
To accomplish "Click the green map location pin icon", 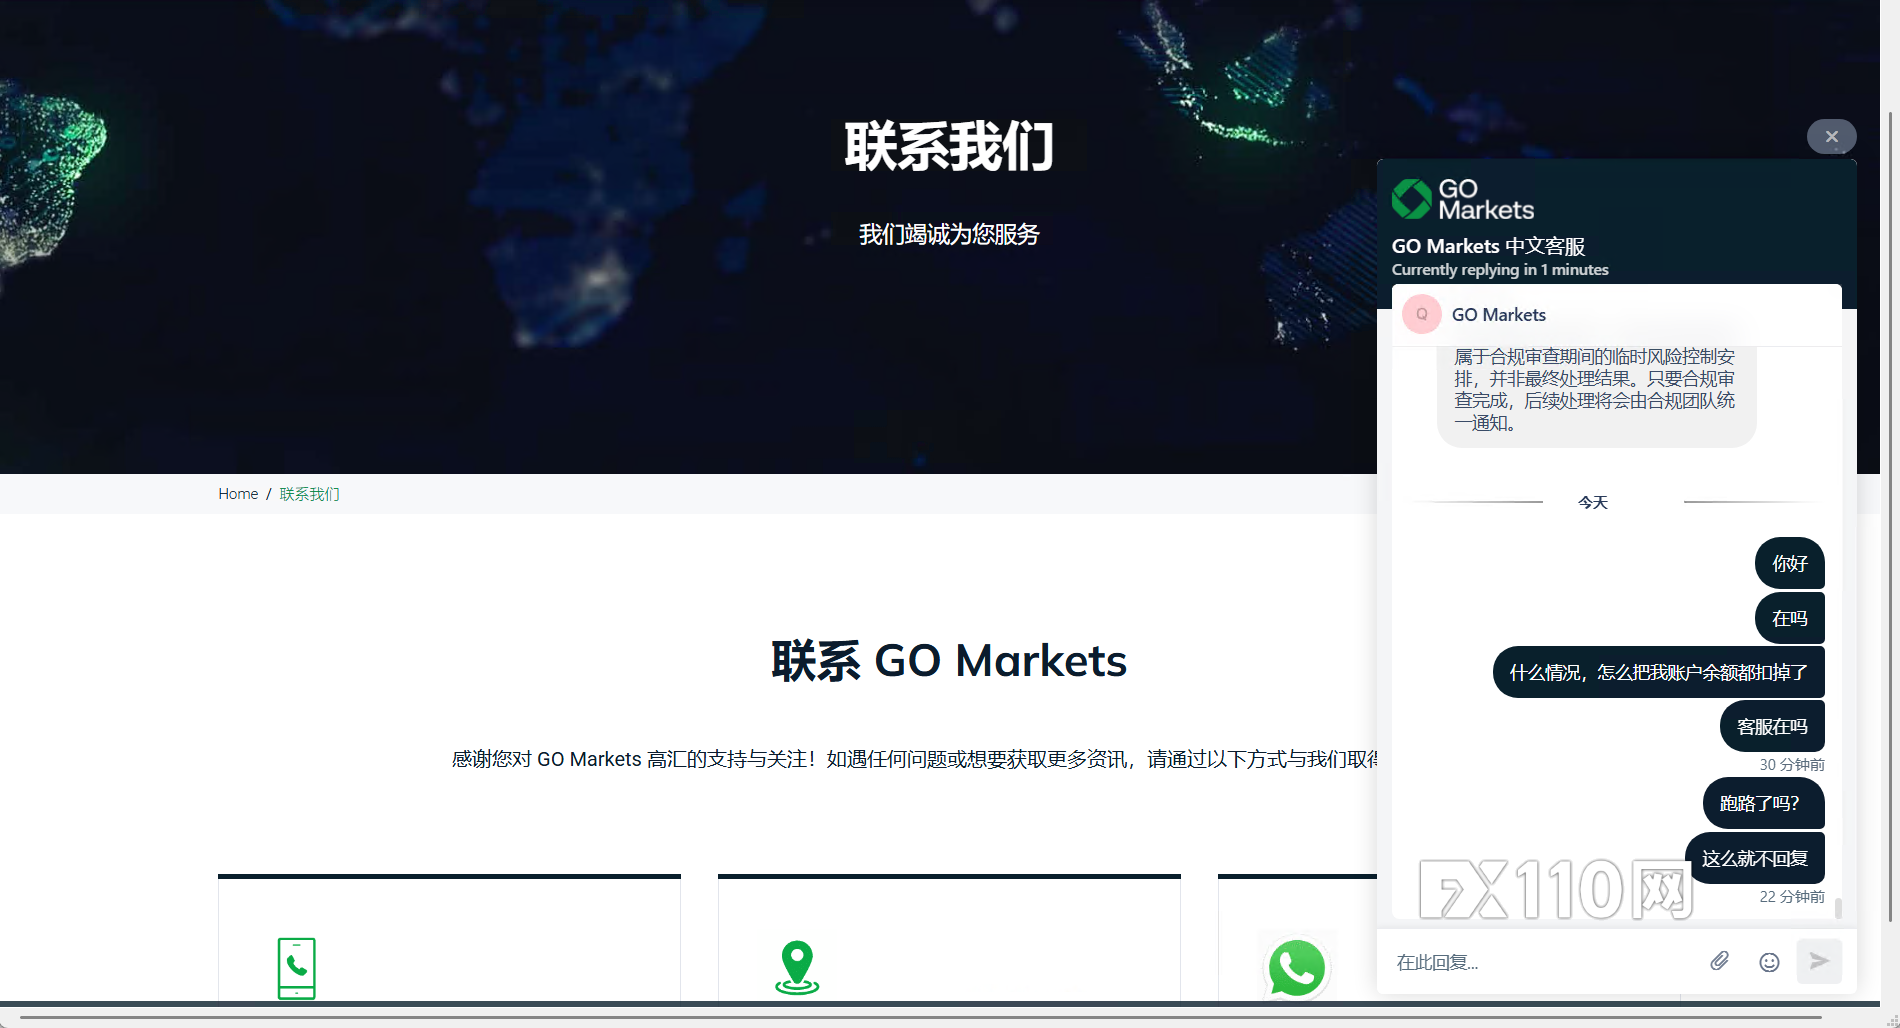I will pos(797,967).
